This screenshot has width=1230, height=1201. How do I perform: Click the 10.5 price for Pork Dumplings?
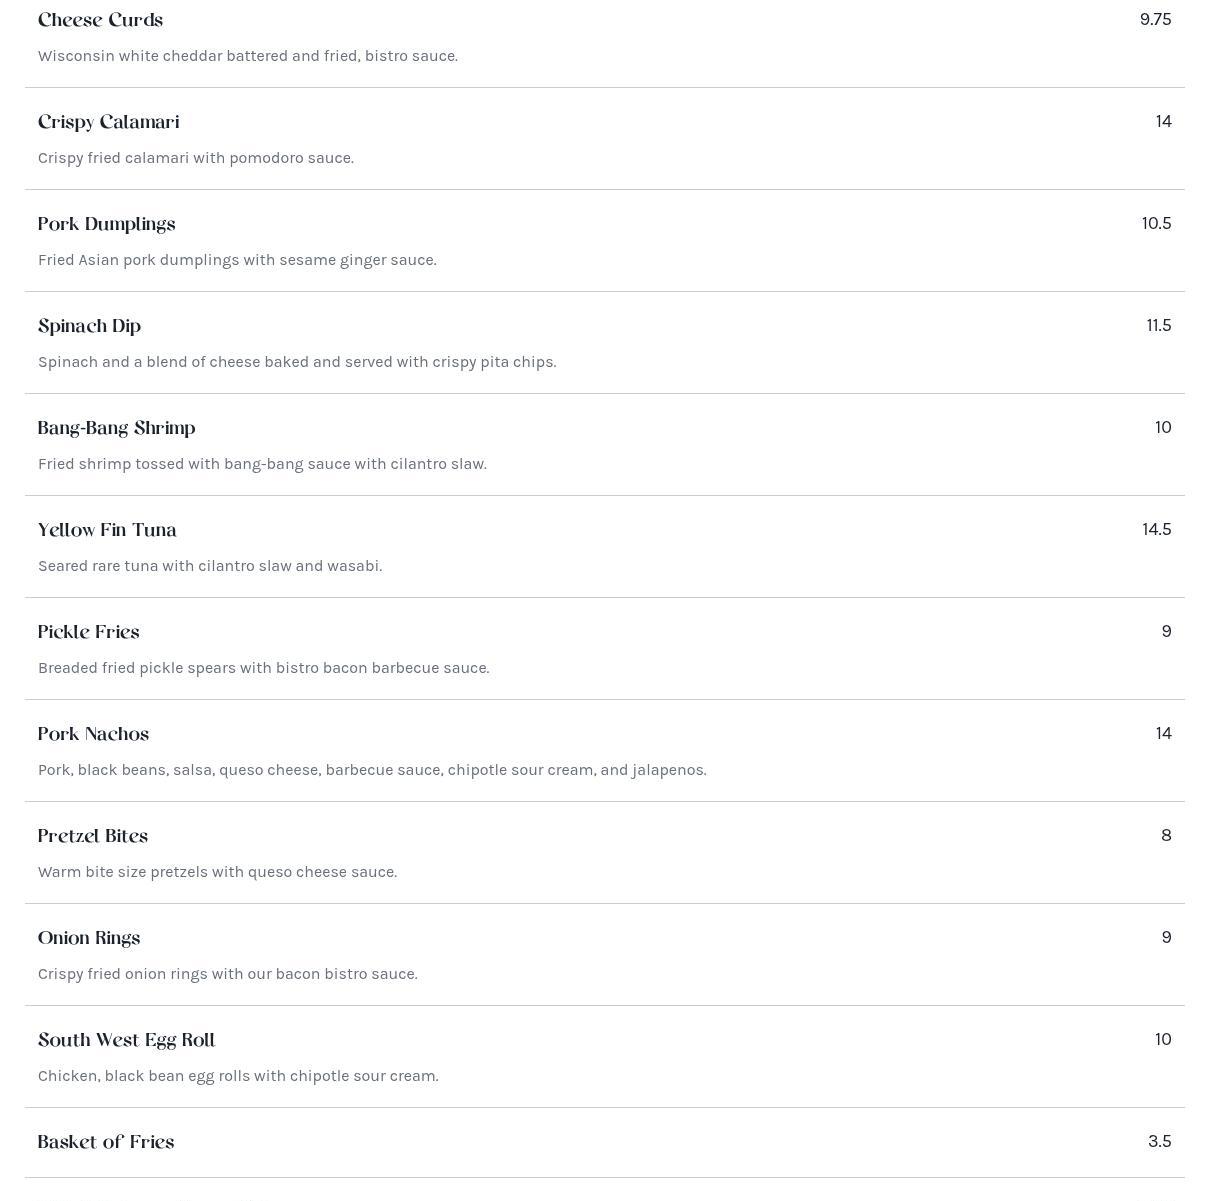click(x=1156, y=224)
